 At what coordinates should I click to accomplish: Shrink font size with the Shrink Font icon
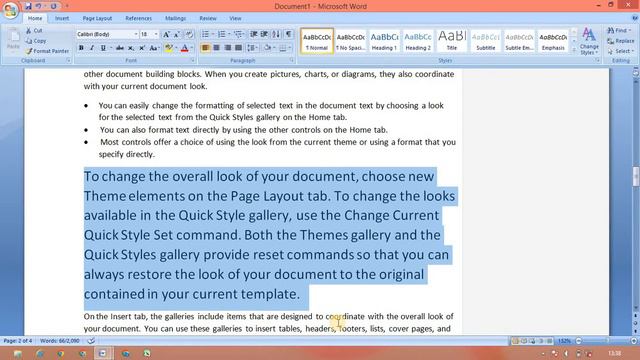(177, 35)
